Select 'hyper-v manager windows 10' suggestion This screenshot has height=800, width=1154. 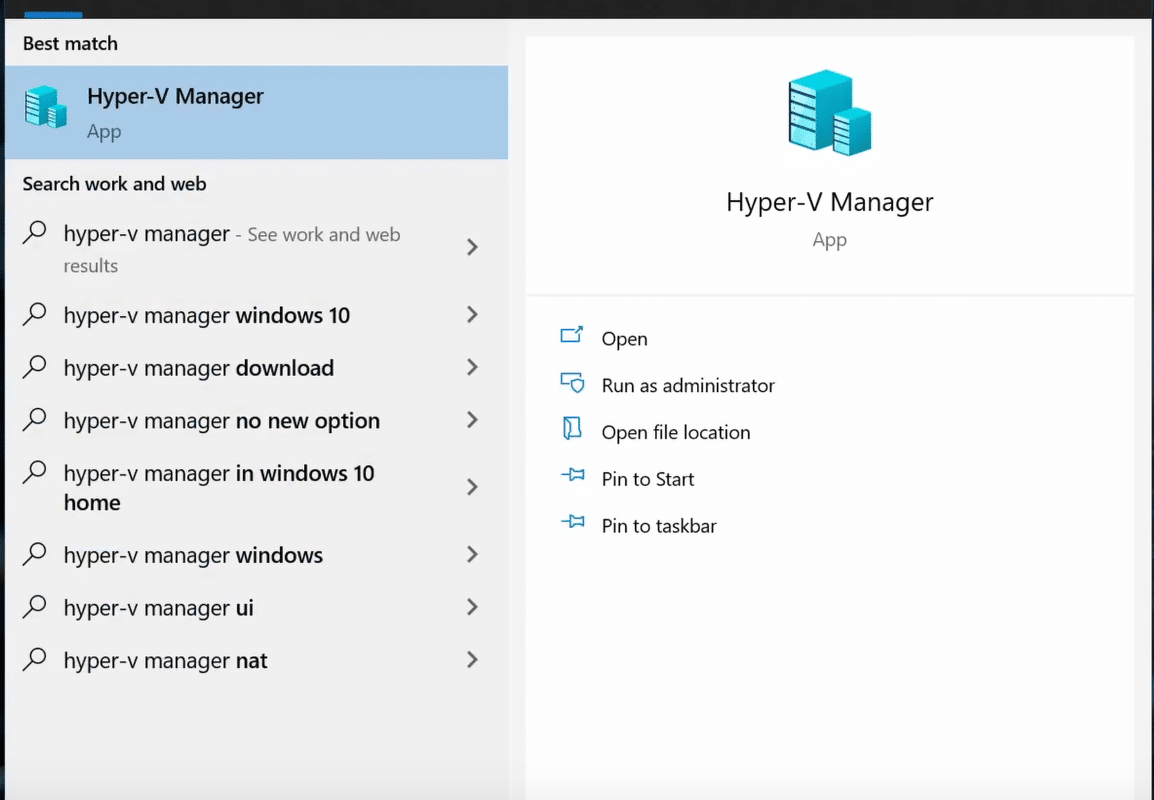[x=256, y=315]
